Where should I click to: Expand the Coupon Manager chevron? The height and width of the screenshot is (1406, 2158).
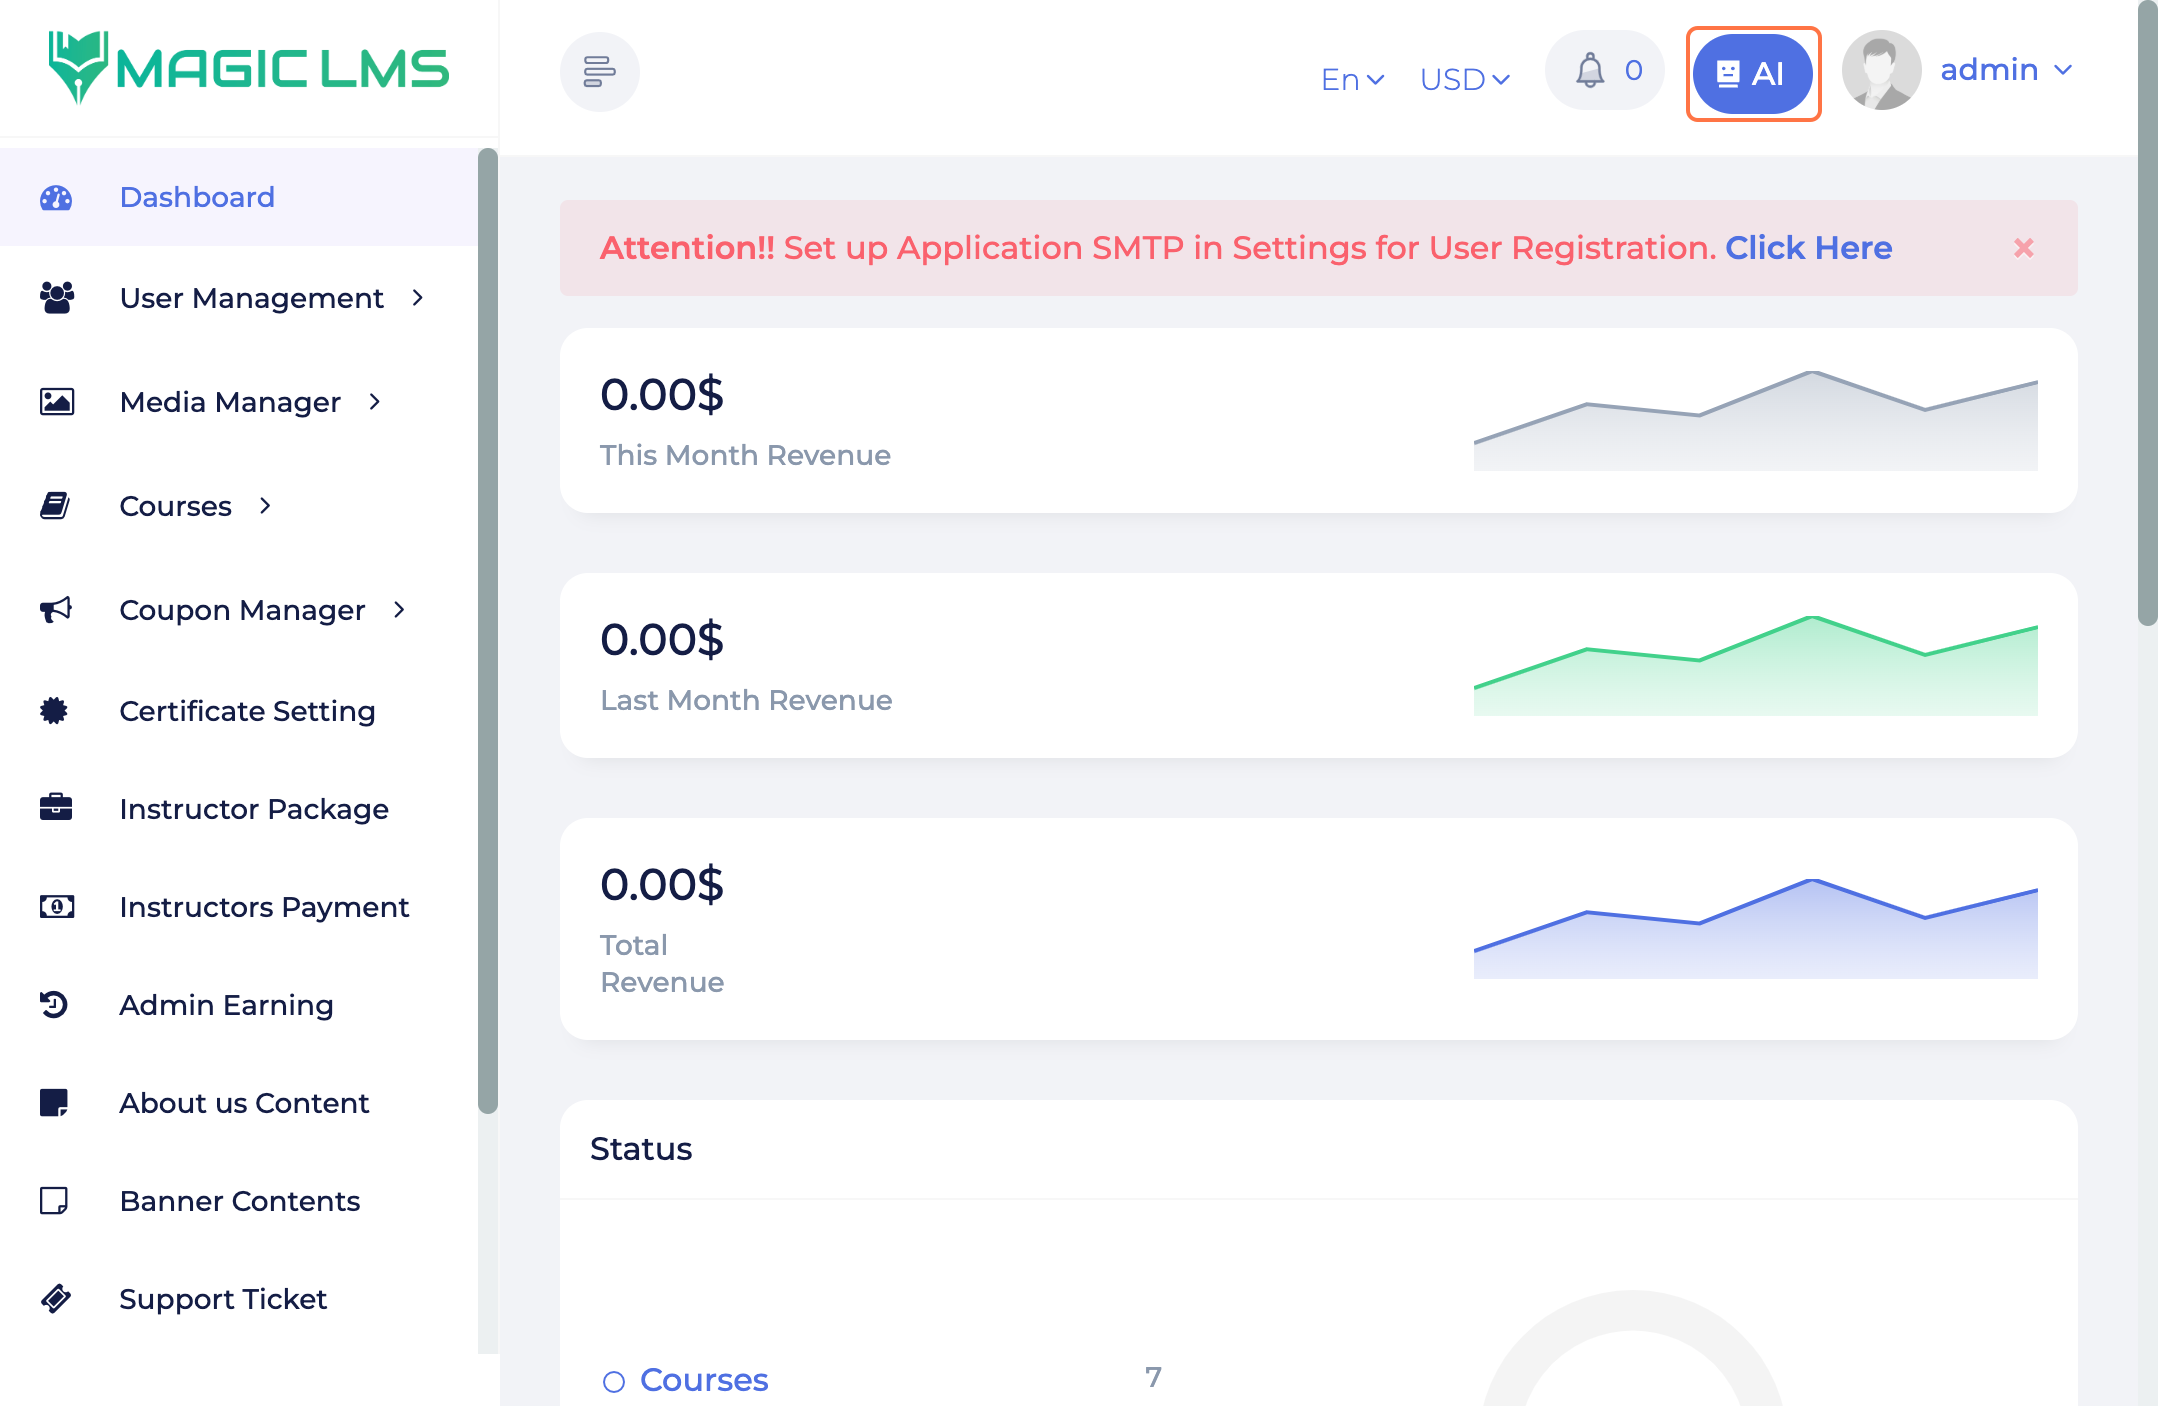(x=399, y=610)
